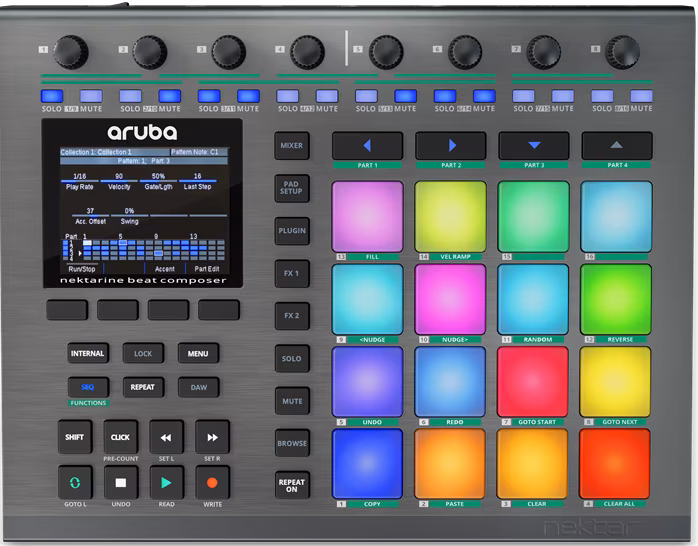The width and height of the screenshot is (698, 546).
Task: Tap the down arrow PART 3 button
Action: [x=534, y=146]
